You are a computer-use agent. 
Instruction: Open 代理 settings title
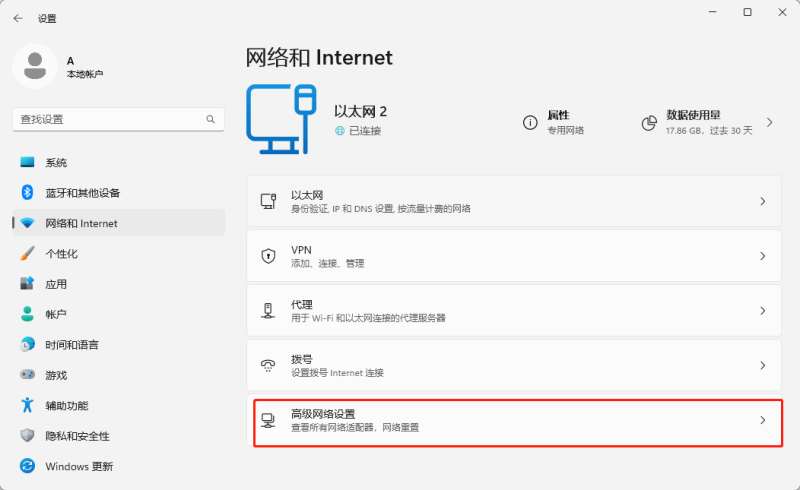[302, 304]
